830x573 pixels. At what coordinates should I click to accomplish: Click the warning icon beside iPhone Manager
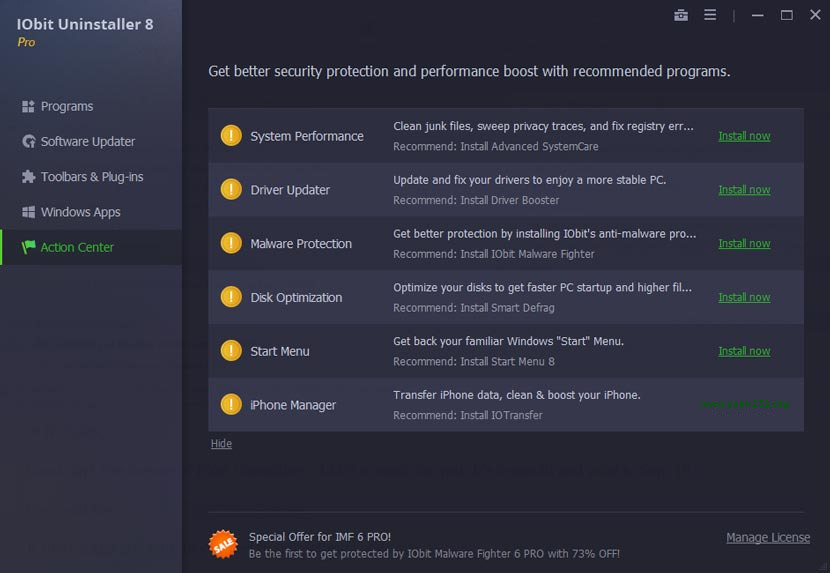(231, 404)
